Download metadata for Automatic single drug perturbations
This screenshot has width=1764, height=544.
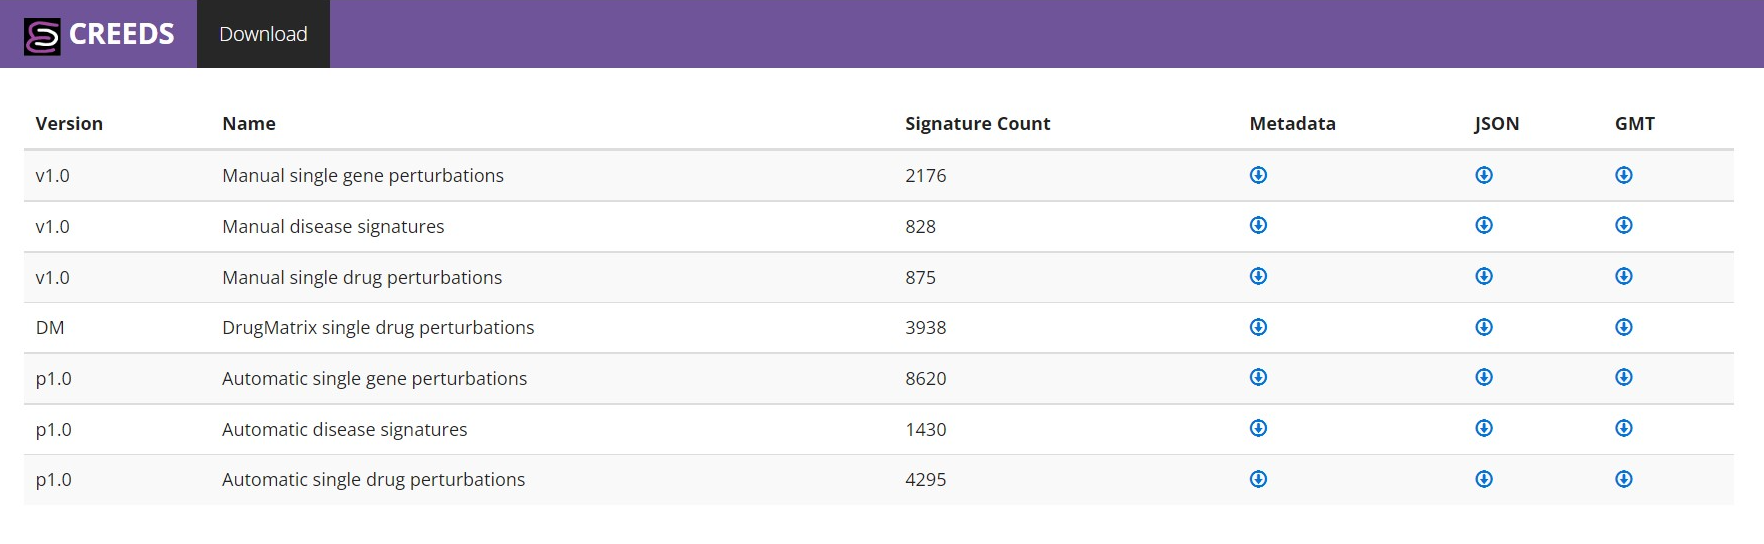tap(1258, 479)
